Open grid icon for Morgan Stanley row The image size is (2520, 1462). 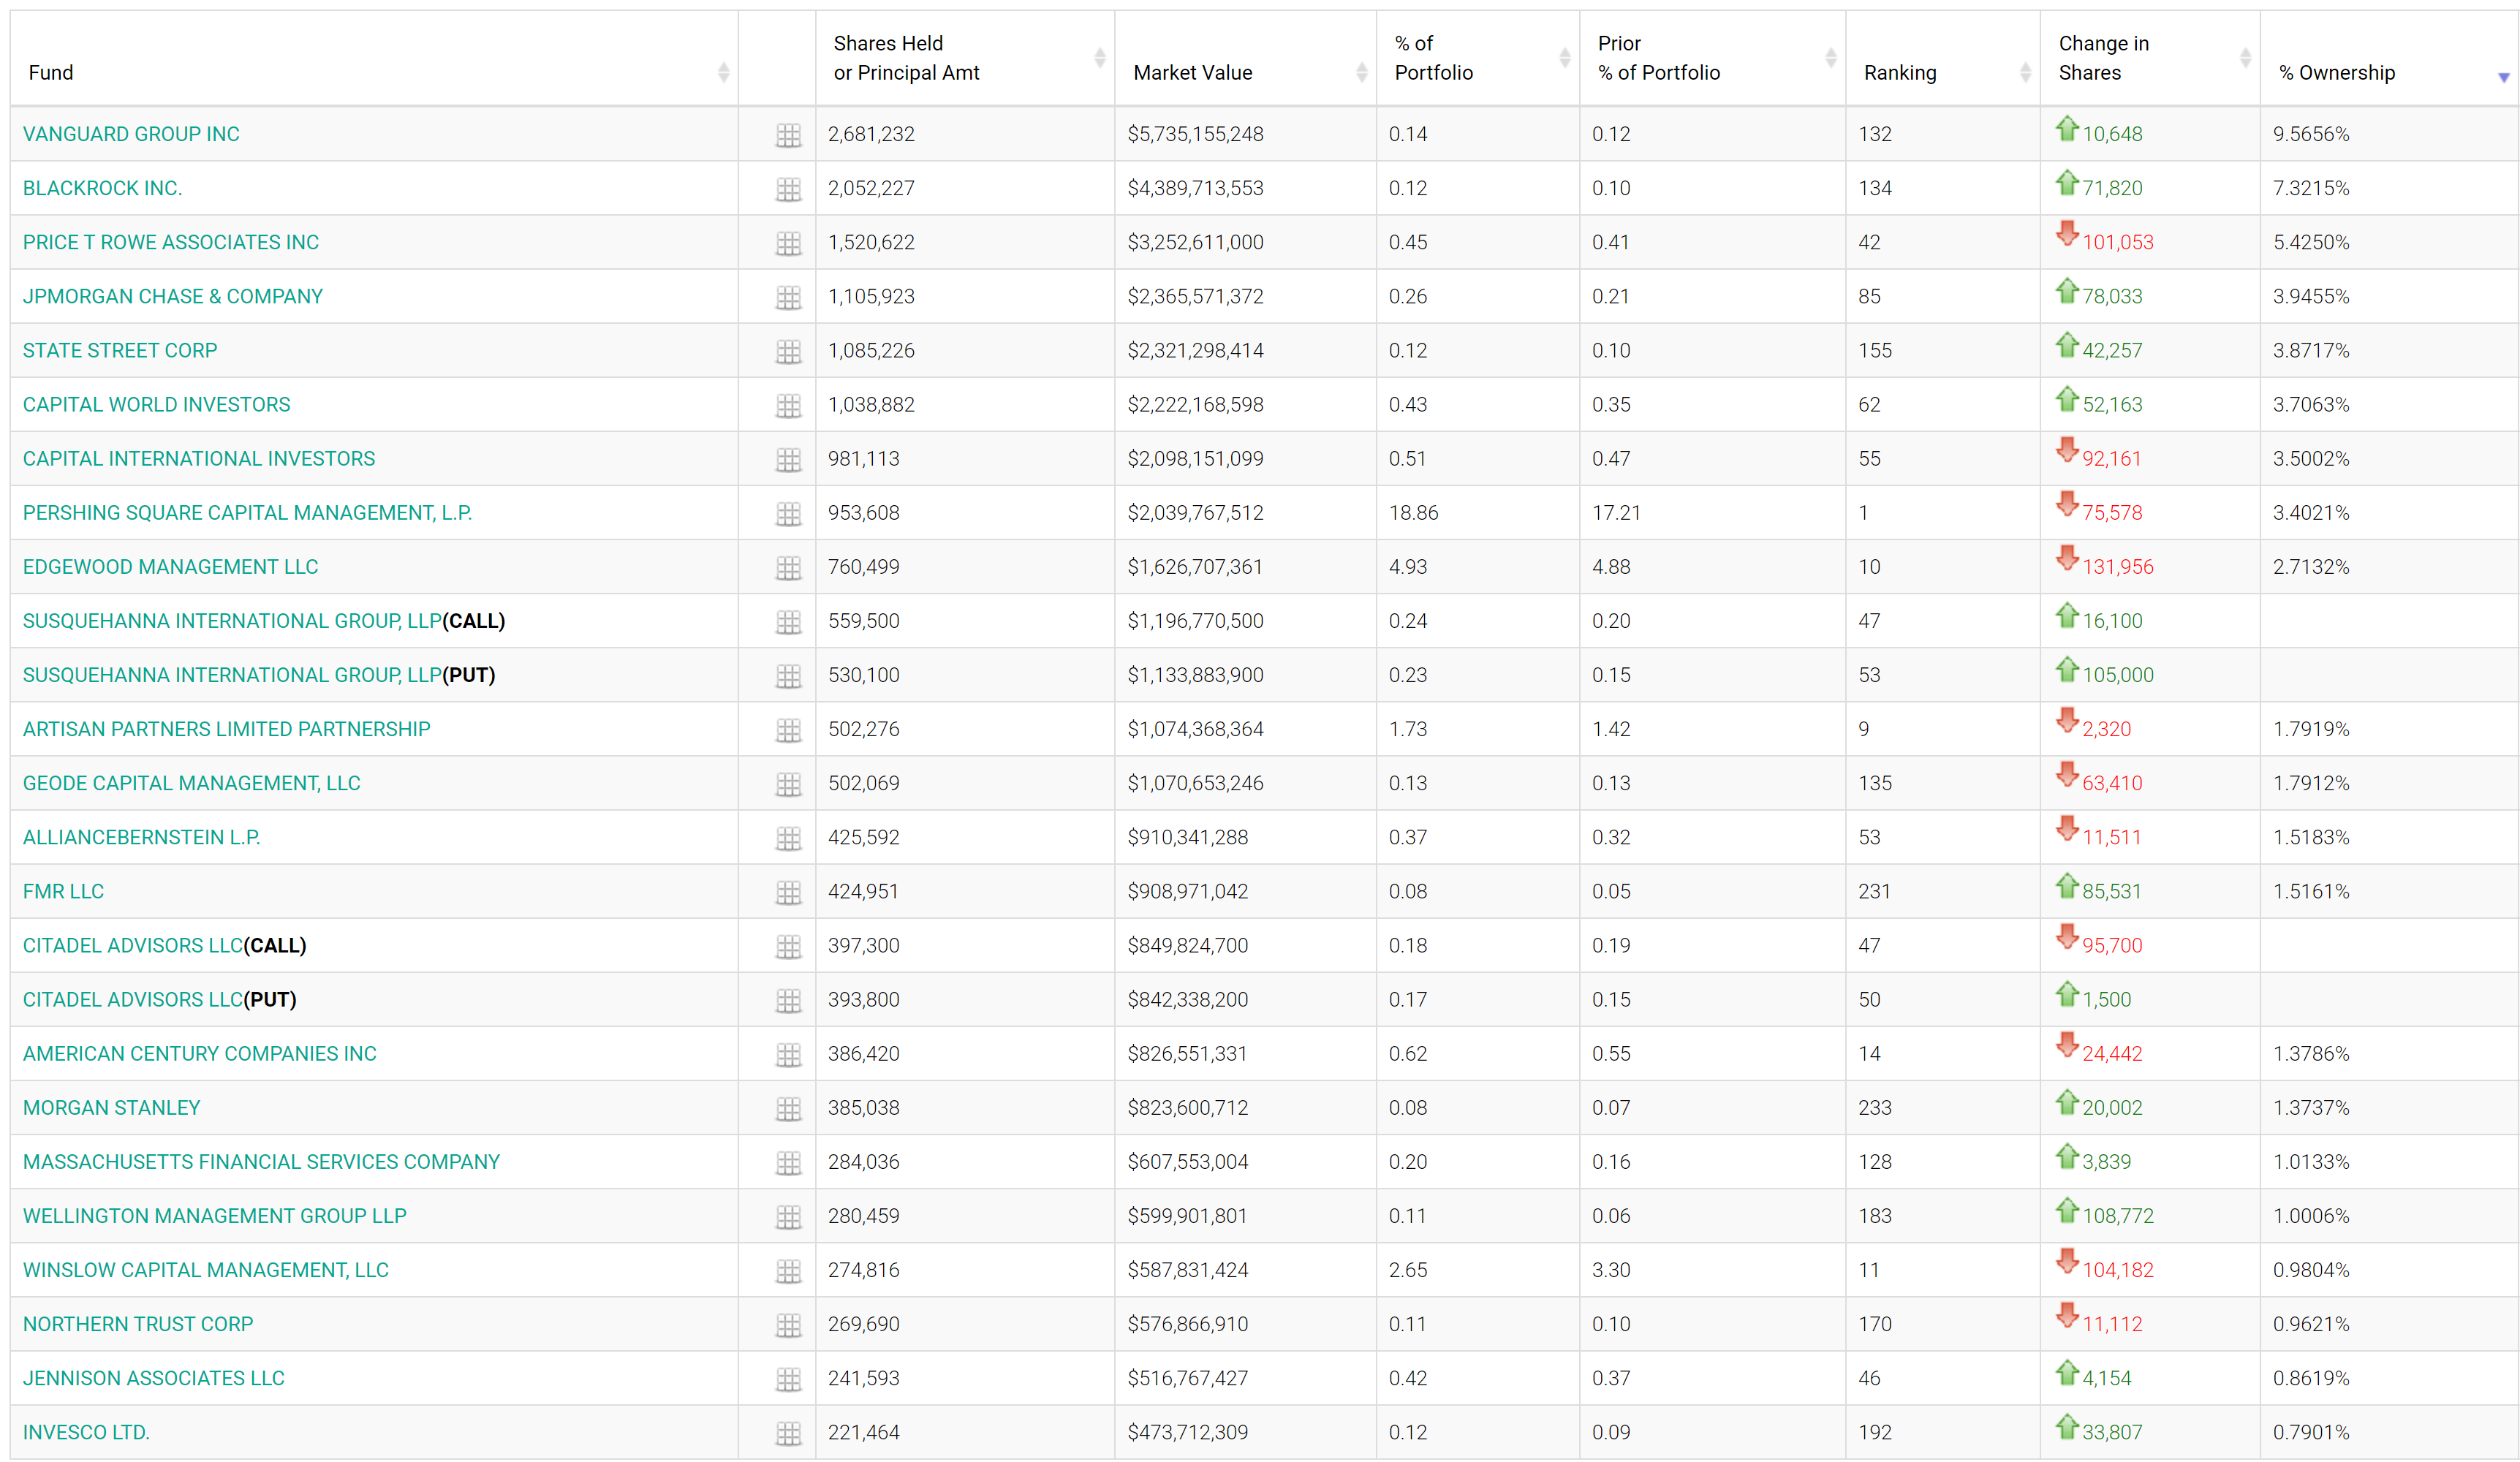(788, 1108)
